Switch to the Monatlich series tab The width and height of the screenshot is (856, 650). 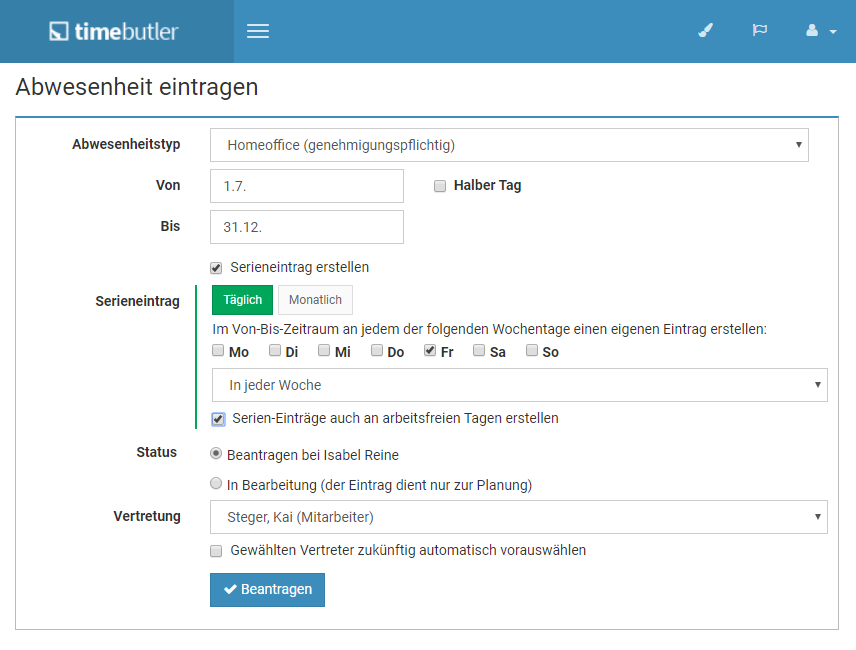[x=315, y=300]
